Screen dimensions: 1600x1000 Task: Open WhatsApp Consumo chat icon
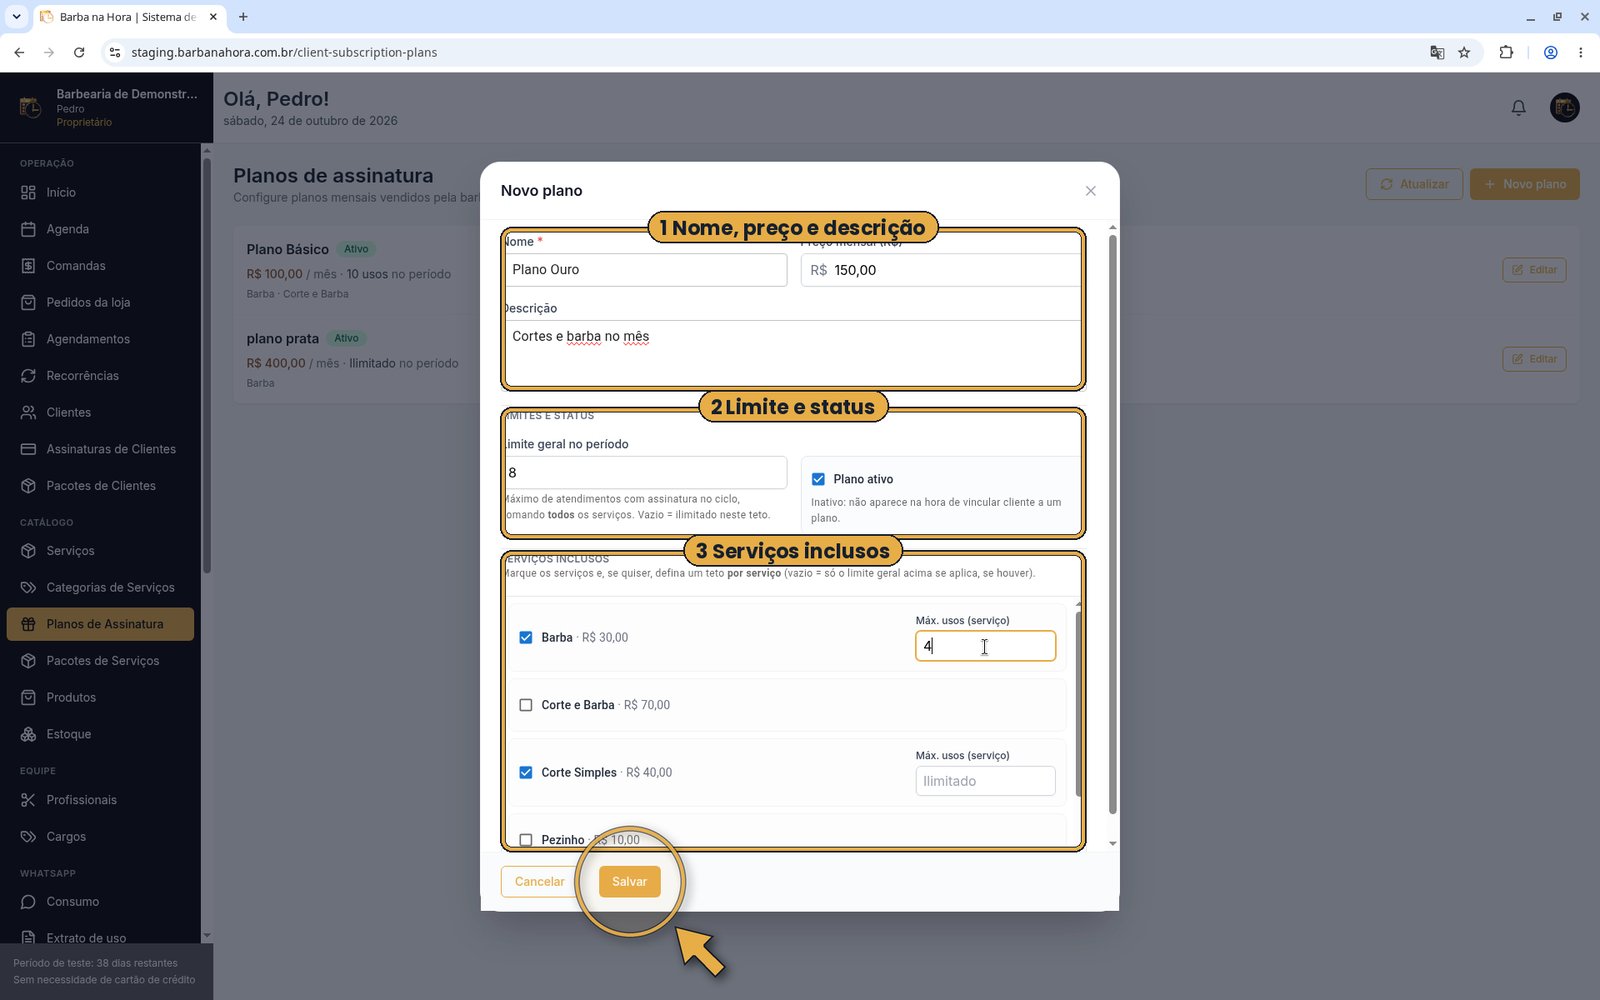28,902
